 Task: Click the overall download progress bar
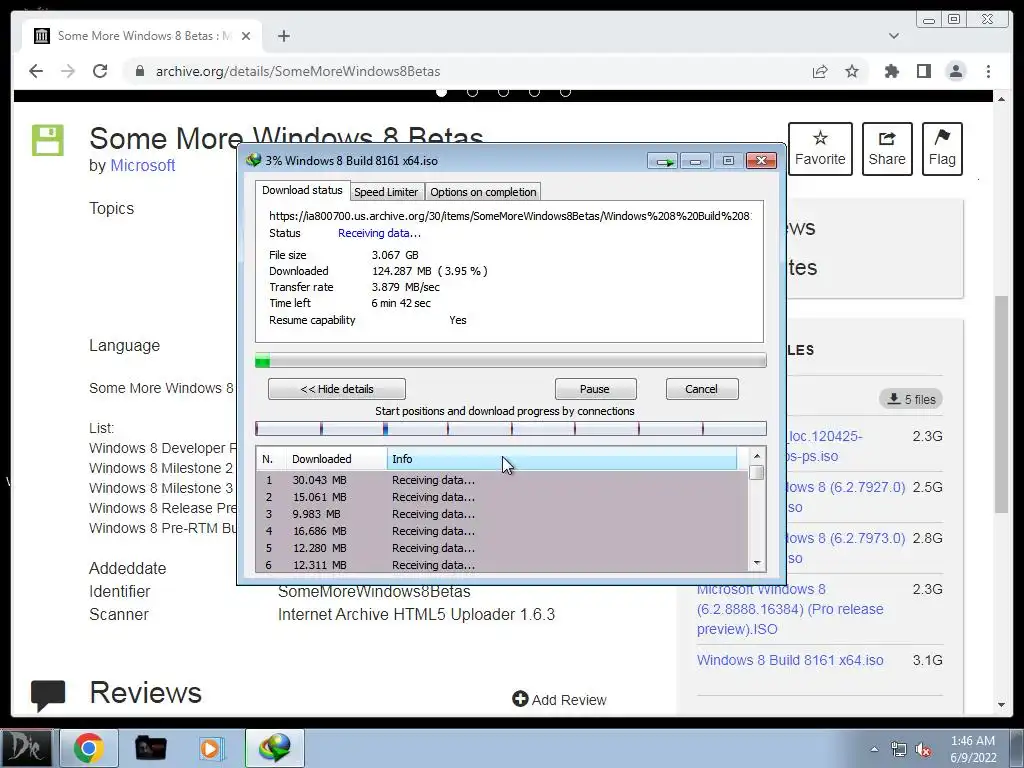click(511, 360)
